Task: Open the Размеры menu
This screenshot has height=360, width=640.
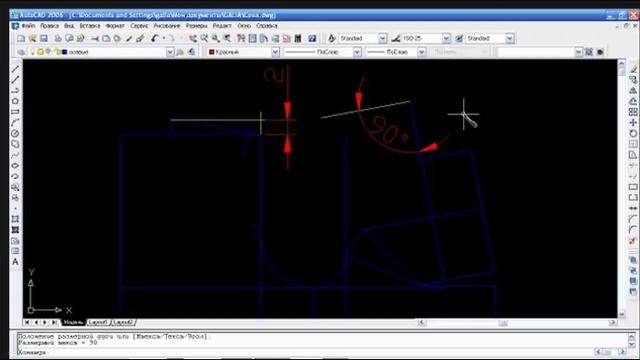Action: pos(197,26)
